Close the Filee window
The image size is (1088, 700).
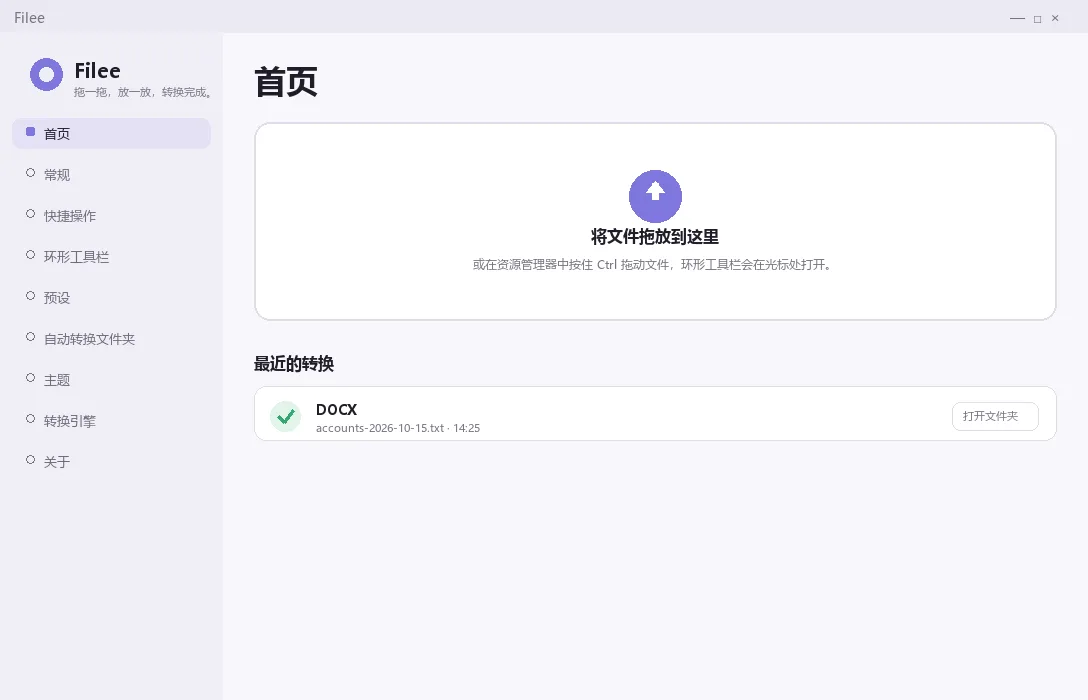pyautogui.click(x=1055, y=18)
